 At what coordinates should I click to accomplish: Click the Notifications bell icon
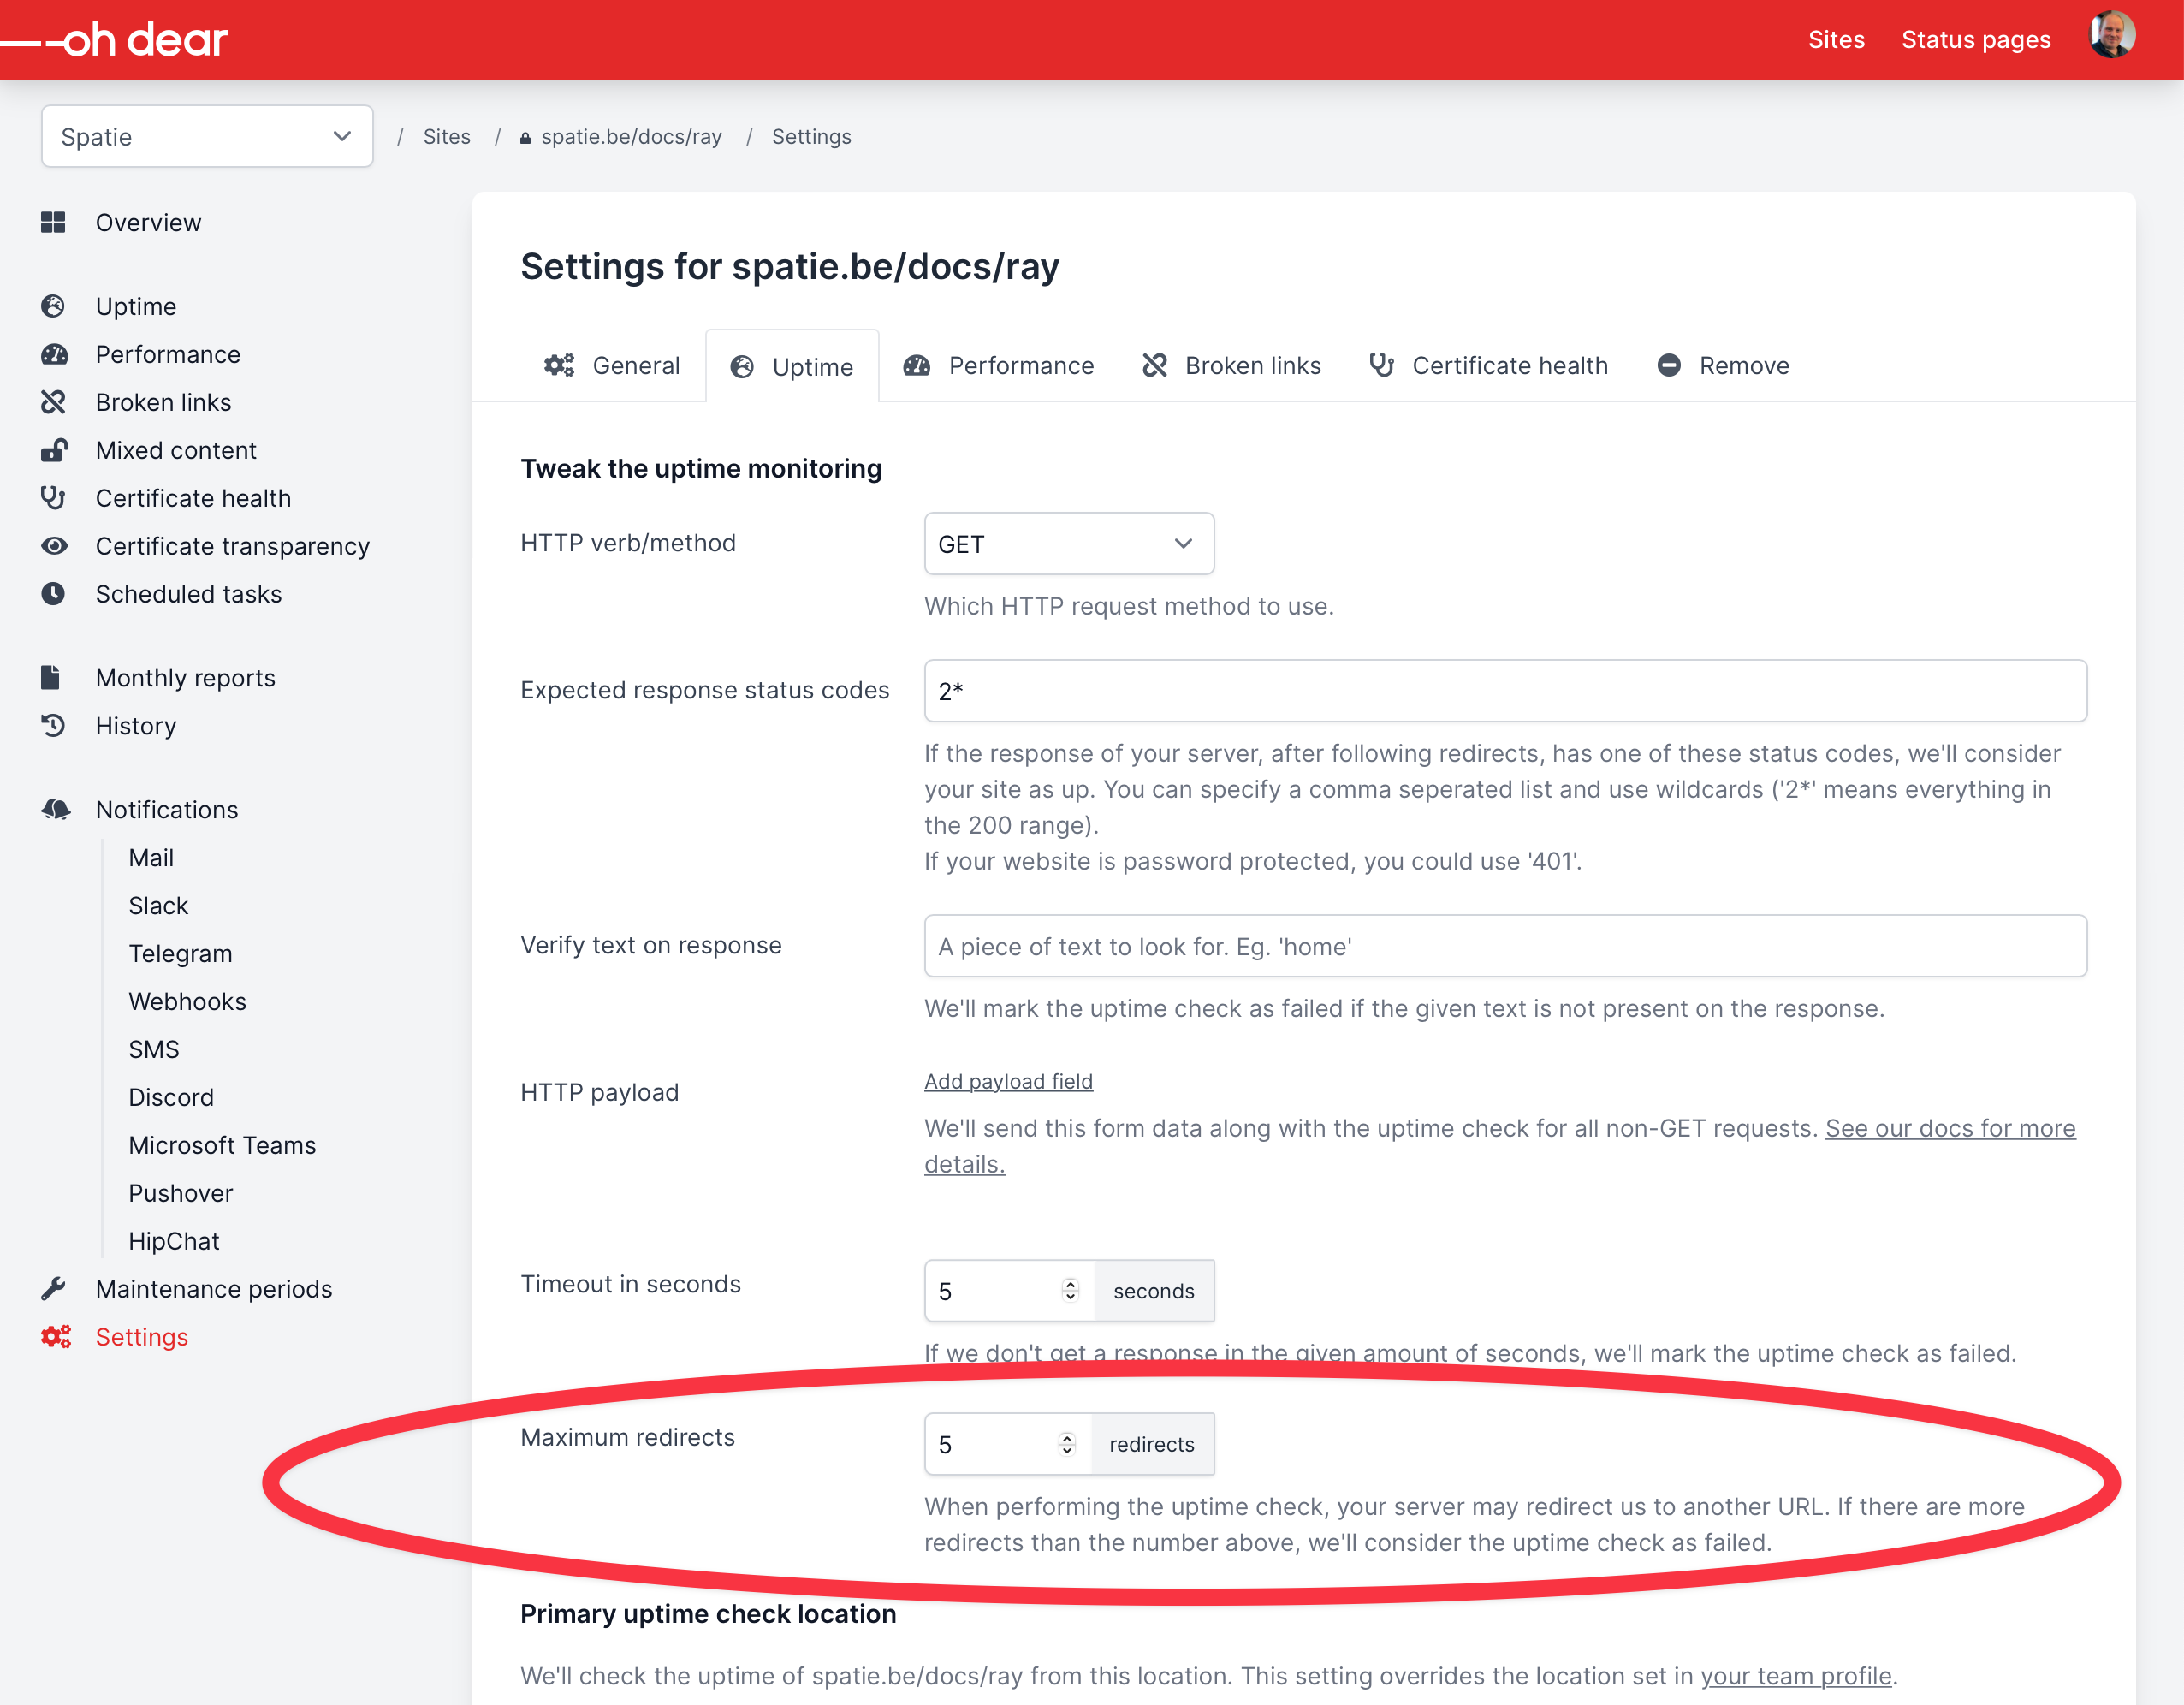(56, 809)
